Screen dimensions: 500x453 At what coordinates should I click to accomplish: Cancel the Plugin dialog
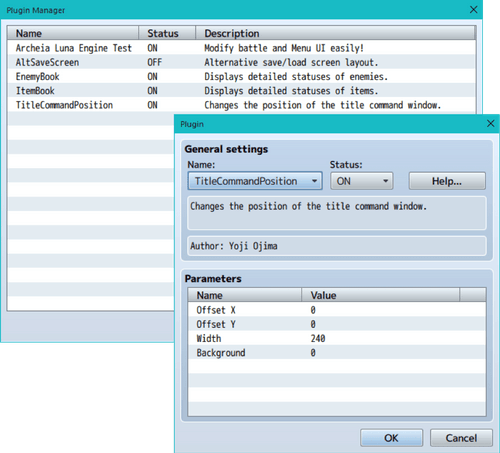[x=461, y=438]
